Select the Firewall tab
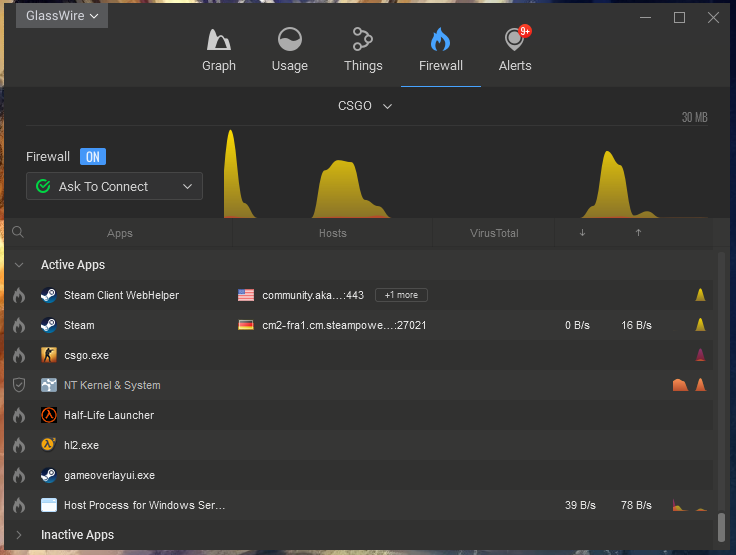 (x=441, y=50)
